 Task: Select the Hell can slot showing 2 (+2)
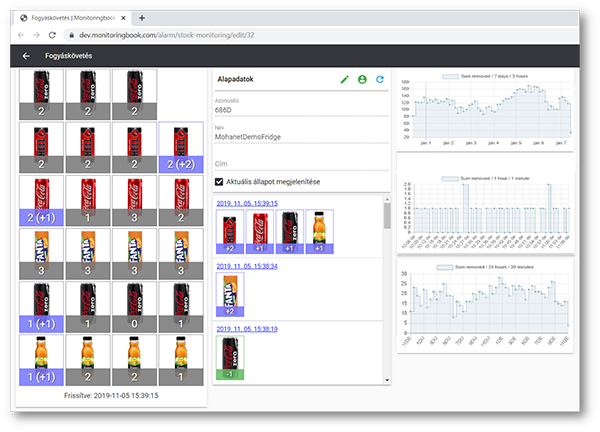click(x=181, y=147)
